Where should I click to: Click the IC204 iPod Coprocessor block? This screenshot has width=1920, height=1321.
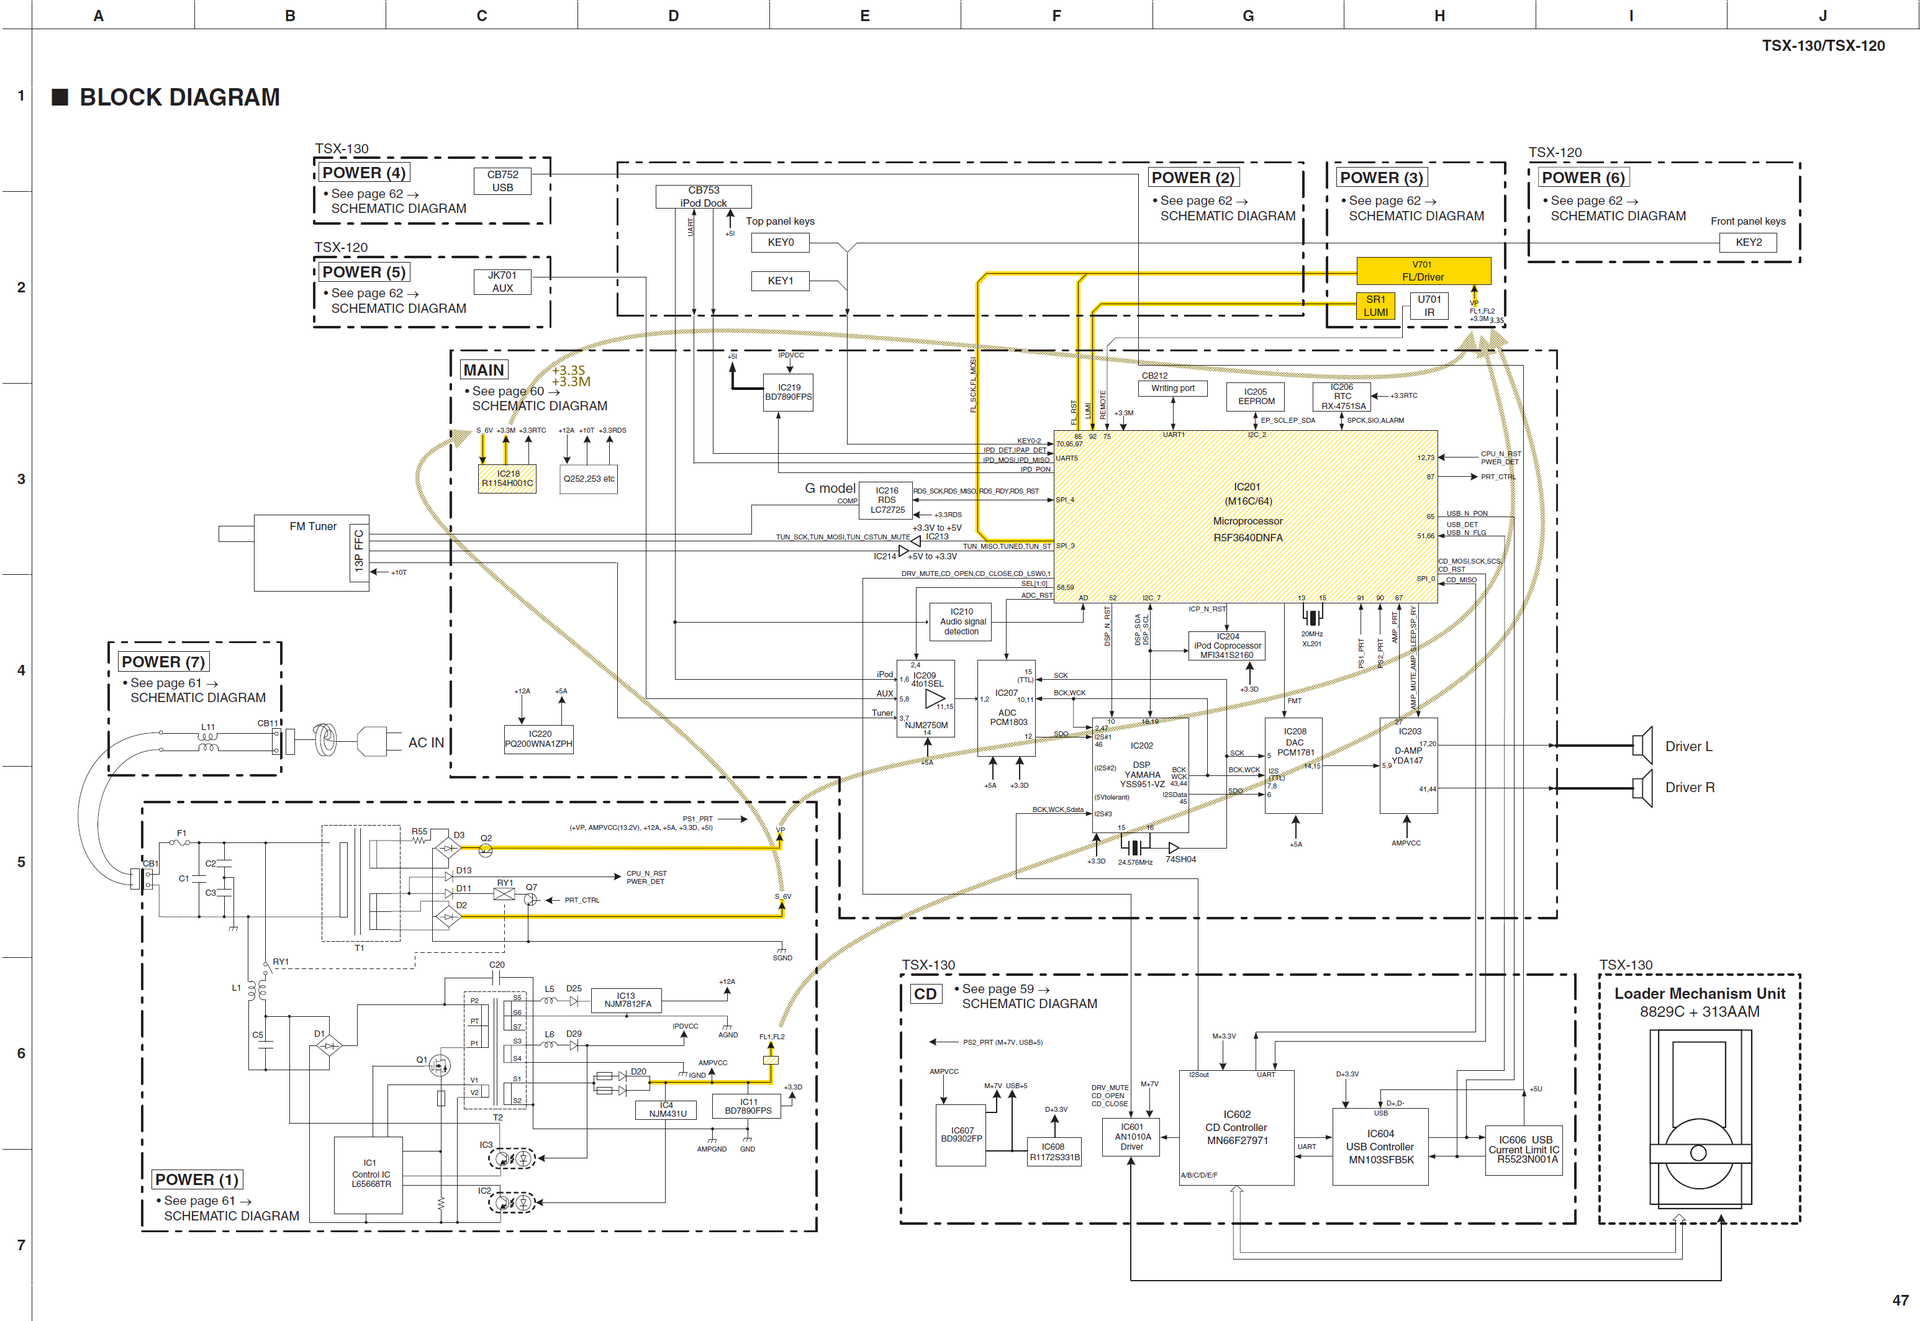(1227, 646)
